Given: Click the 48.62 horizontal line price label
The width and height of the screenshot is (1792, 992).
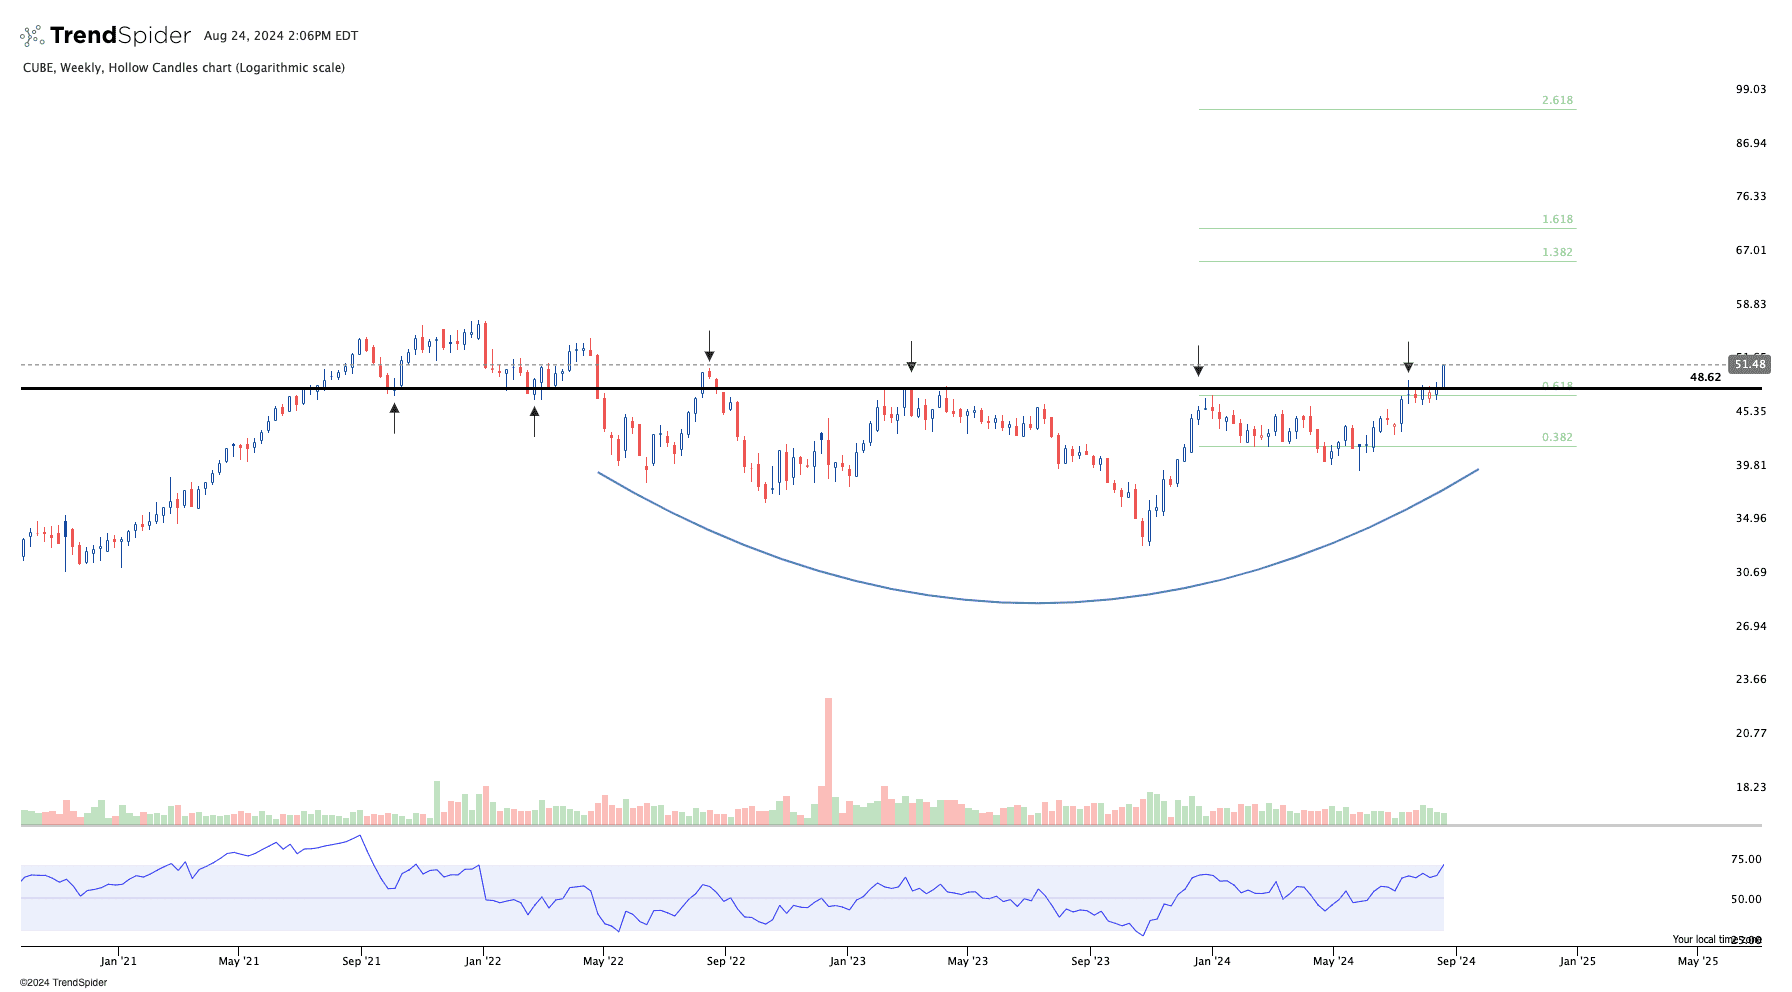Looking at the screenshot, I should coord(1705,377).
